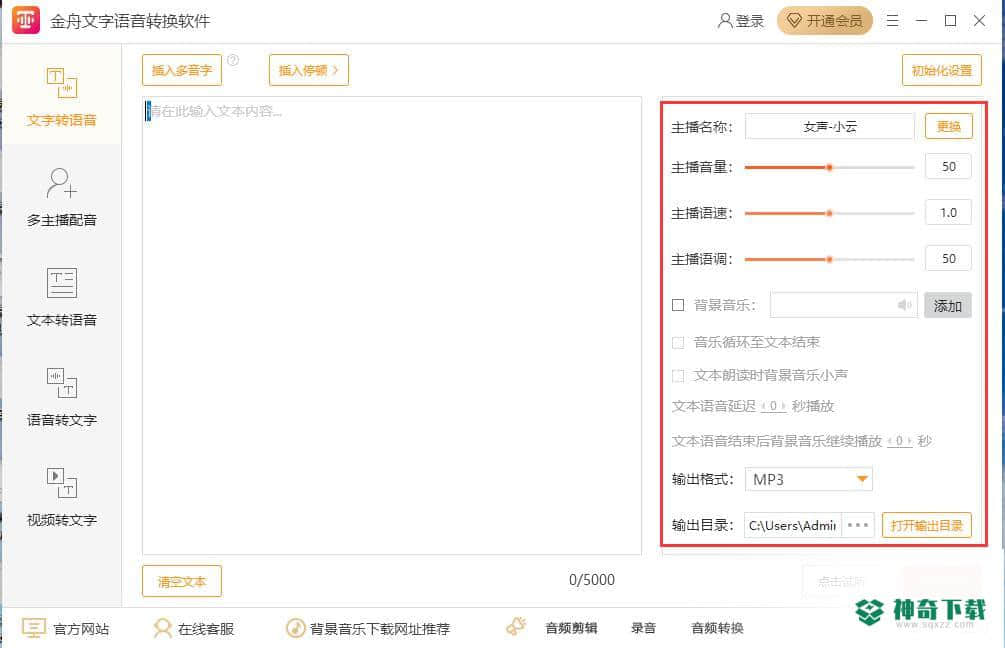Click the app logo in the title bar

point(26,21)
